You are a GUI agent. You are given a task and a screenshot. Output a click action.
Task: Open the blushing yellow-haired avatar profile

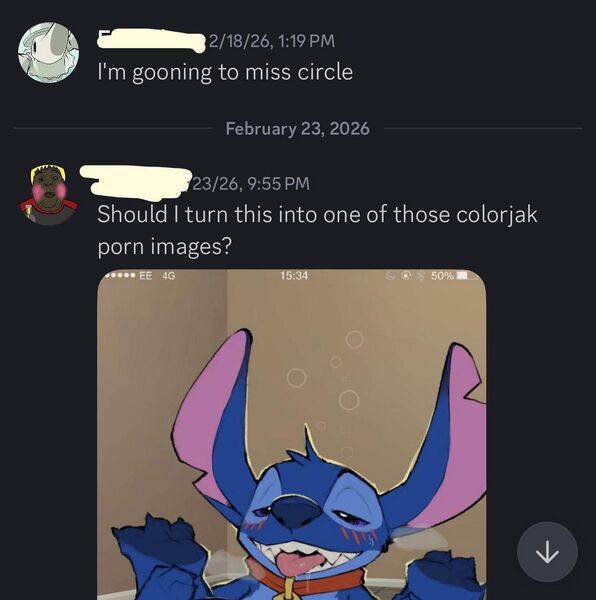point(49,194)
